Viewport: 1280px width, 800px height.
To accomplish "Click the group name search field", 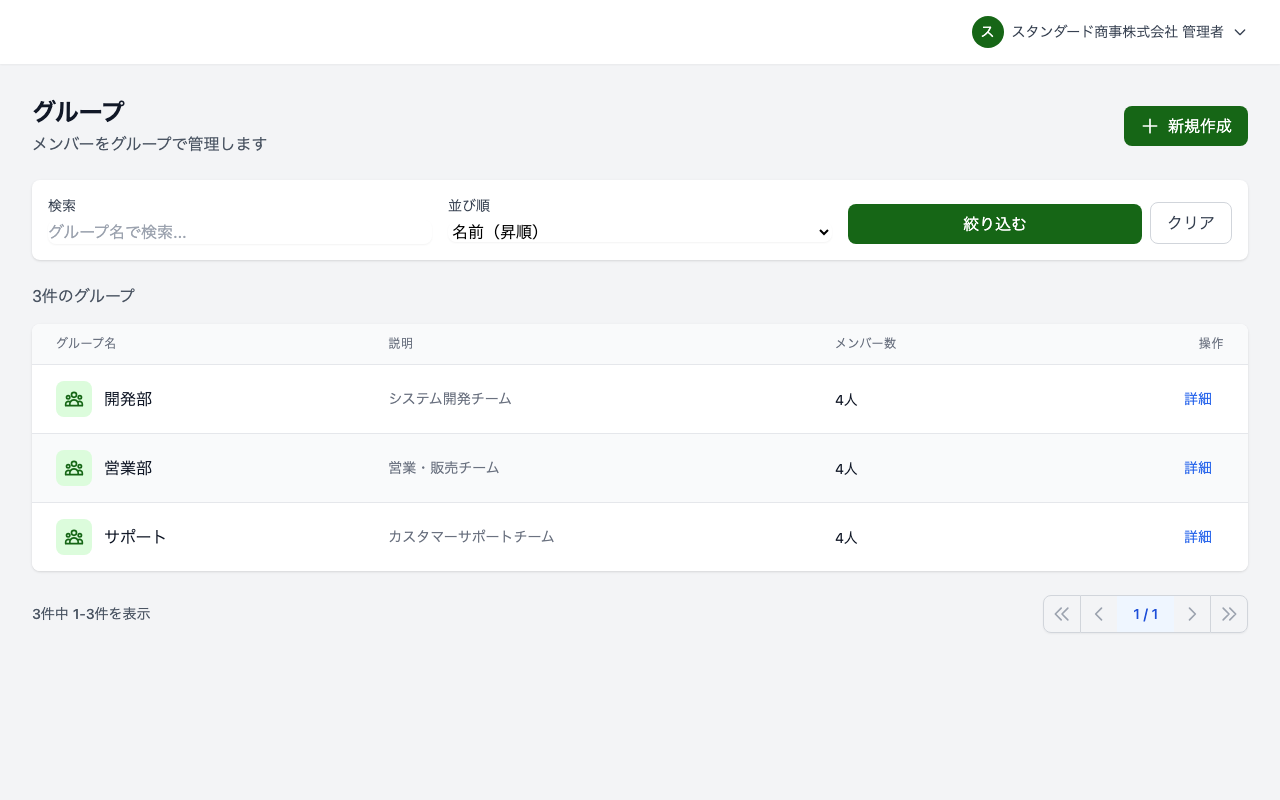I will tap(235, 231).
